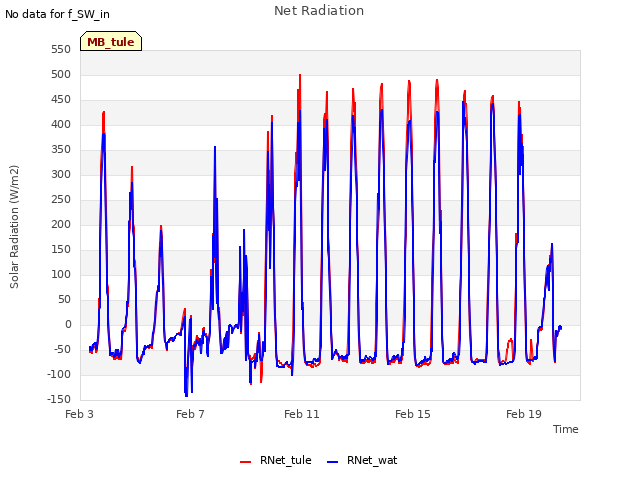Viewport: 640px width, 480px height.
Task: Click the 'No data for f_SW_in' message
Action: [57, 14]
